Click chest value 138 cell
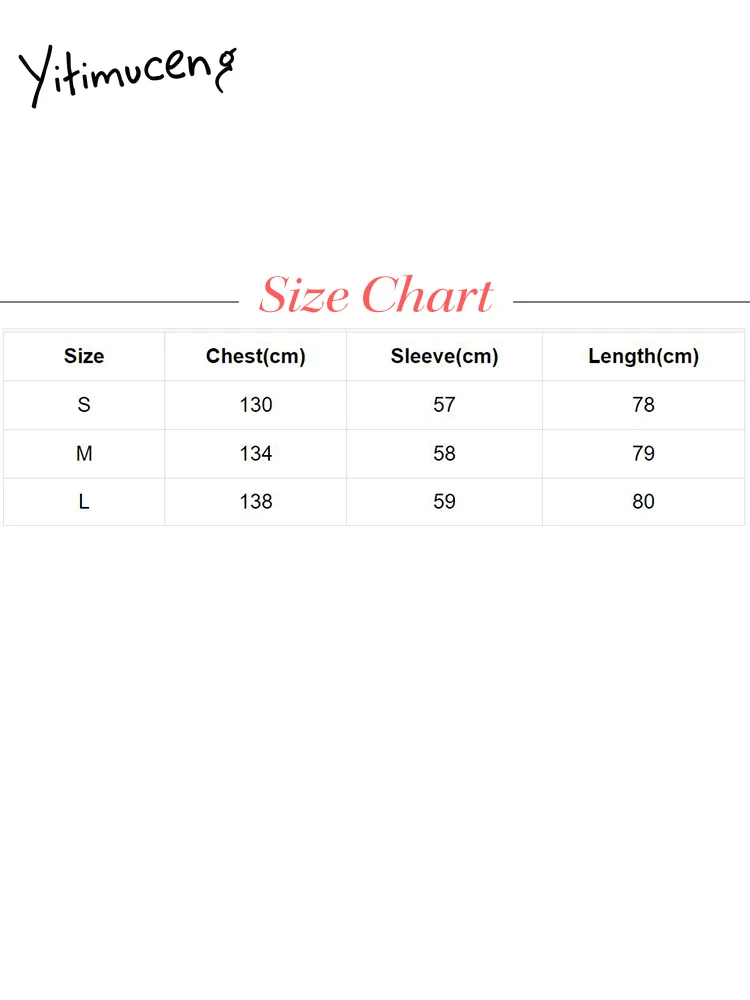The height and width of the screenshot is (1000, 750). [256, 502]
